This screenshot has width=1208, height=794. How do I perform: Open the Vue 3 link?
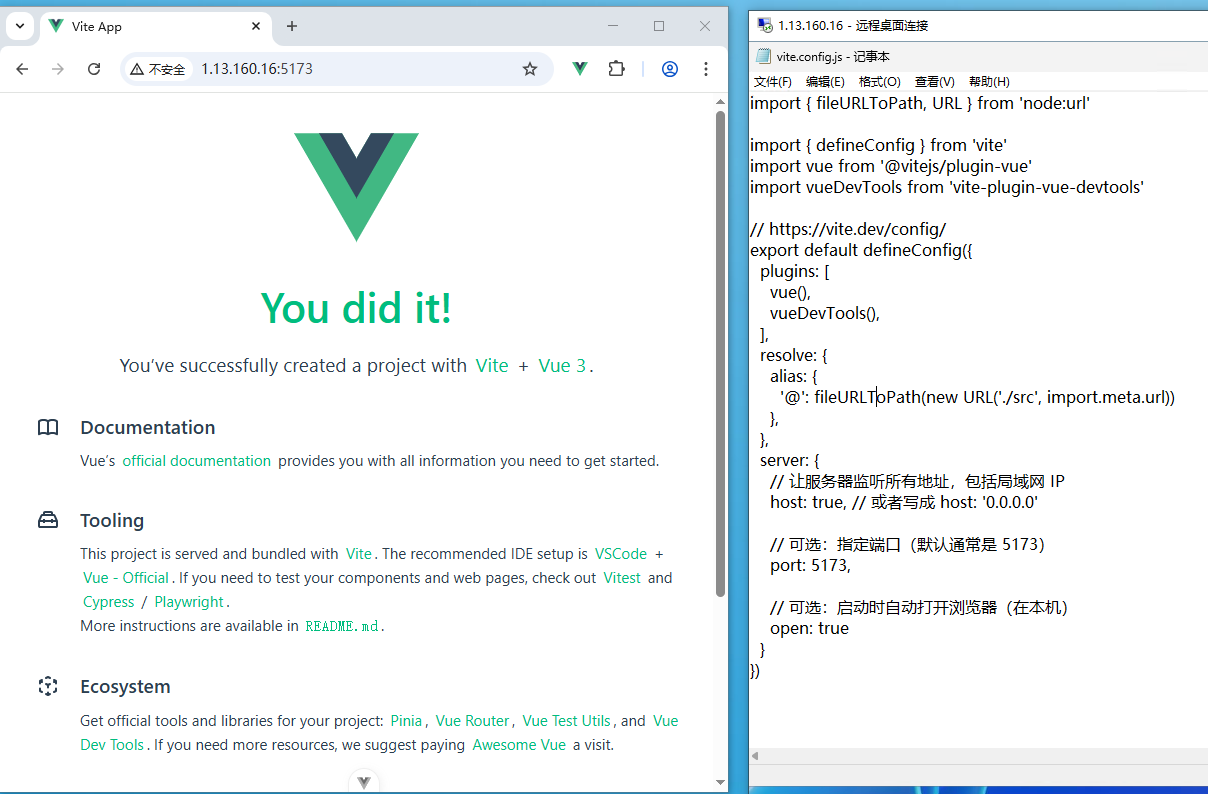[x=562, y=365]
